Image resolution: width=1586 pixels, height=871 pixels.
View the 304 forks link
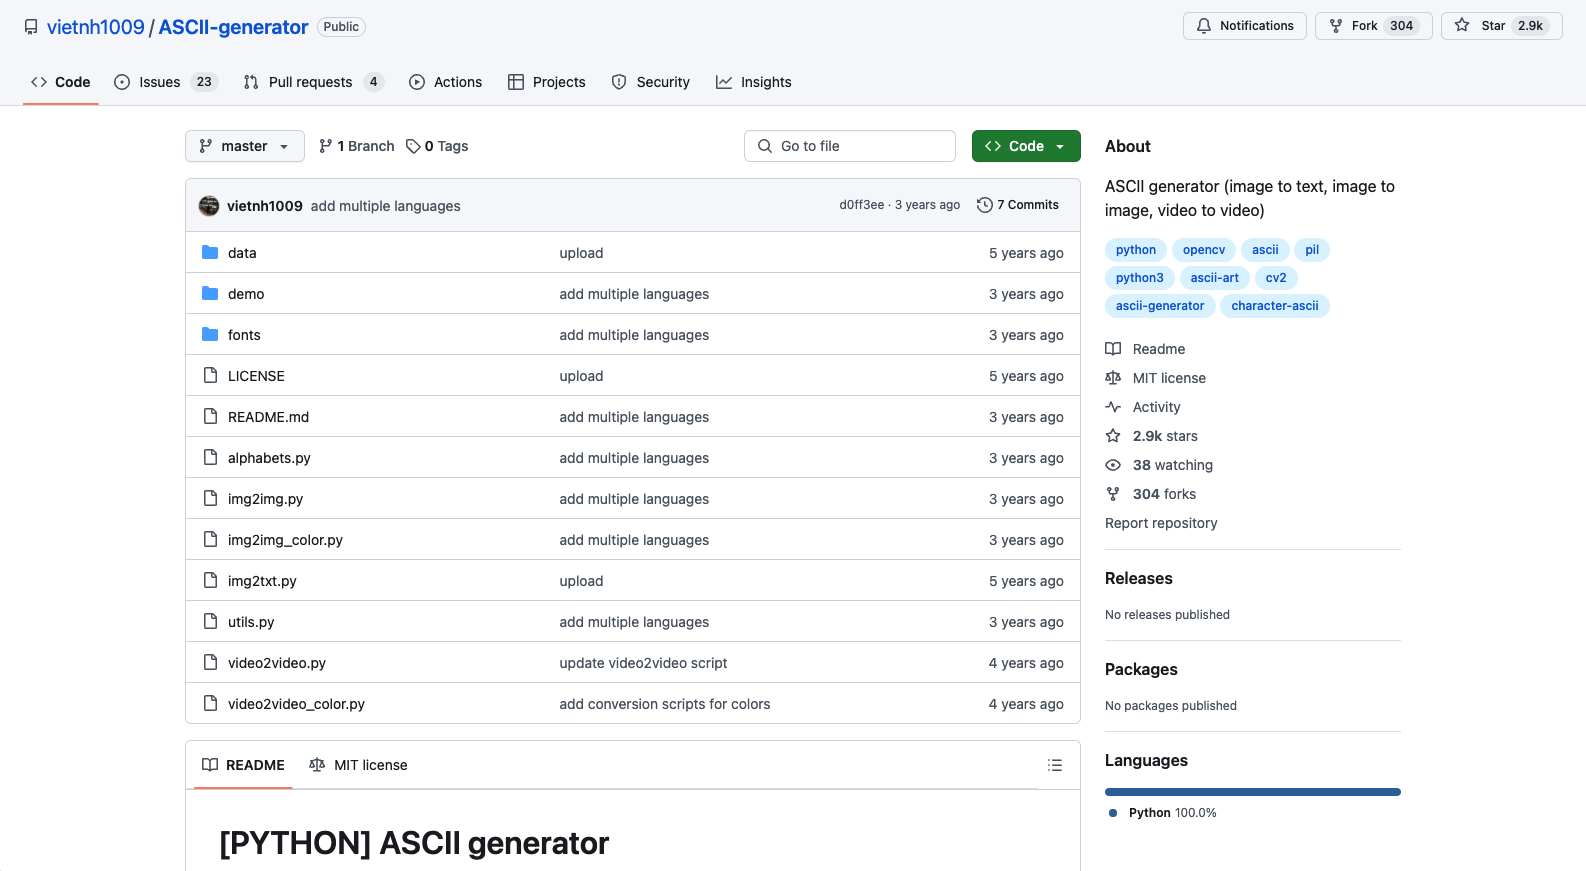[1151, 494]
